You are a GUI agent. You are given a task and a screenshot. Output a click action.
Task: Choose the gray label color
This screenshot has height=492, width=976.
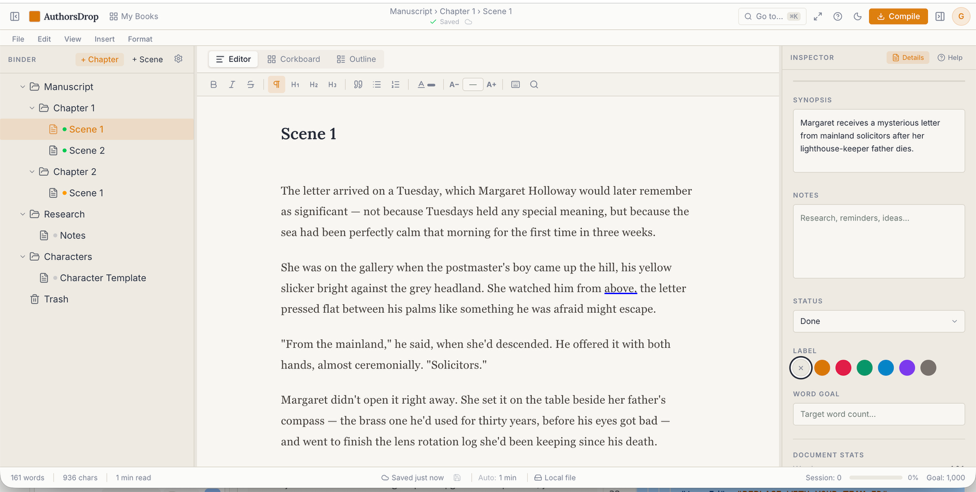pyautogui.click(x=928, y=368)
